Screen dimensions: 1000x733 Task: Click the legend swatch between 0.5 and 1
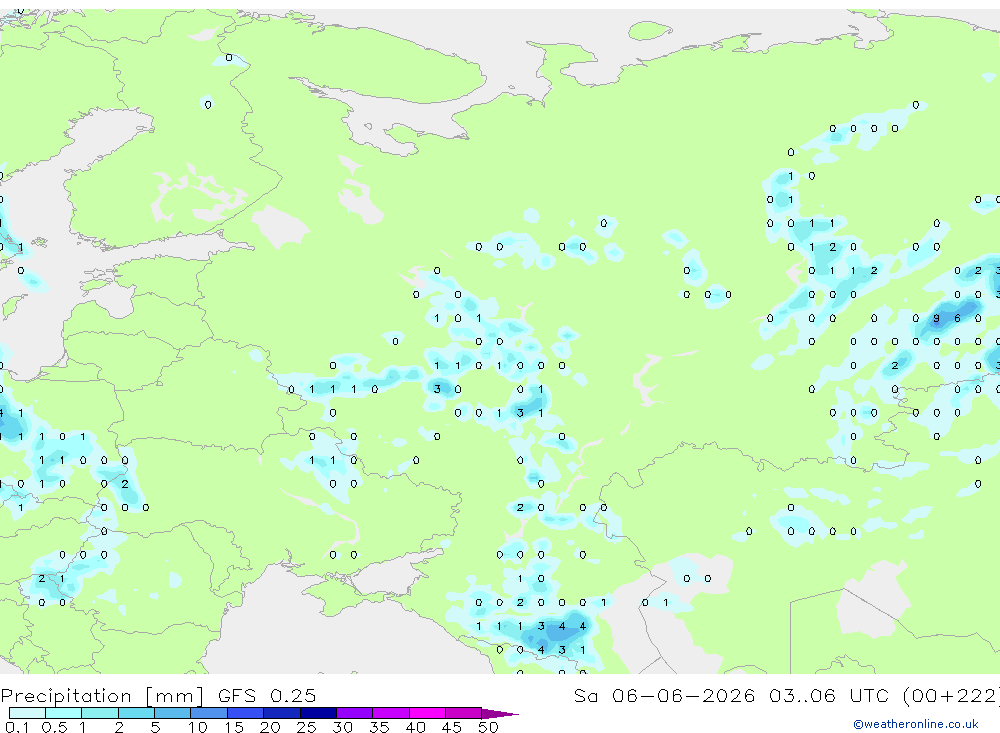(63, 713)
